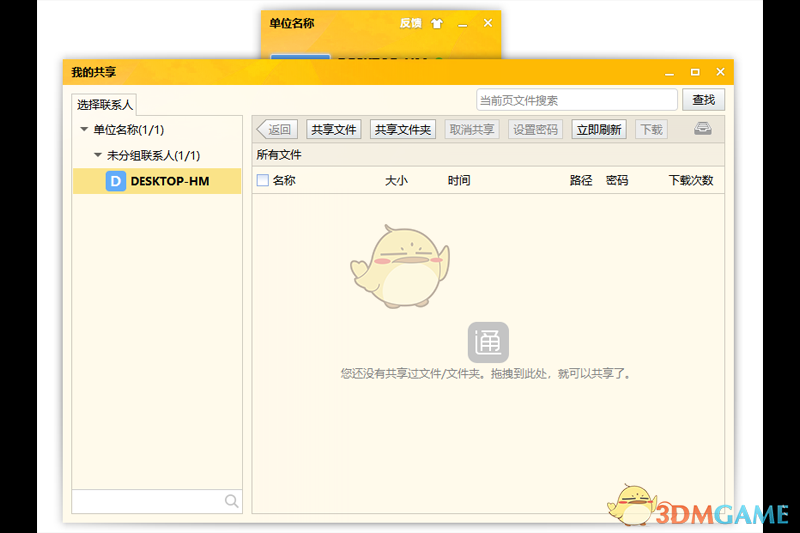Image resolution: width=800 pixels, height=533 pixels.
Task: Click the contact search magnifier icon
Action: (x=232, y=501)
